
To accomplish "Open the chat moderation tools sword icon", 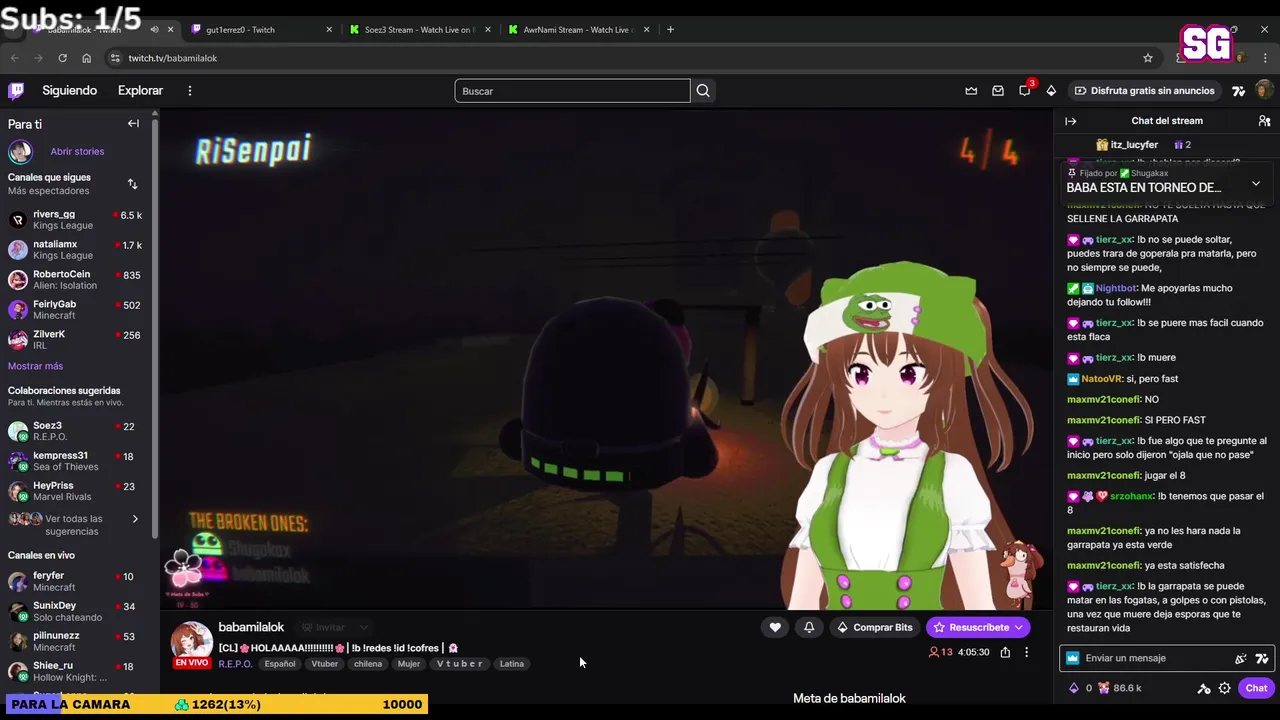I will tap(1204, 688).
